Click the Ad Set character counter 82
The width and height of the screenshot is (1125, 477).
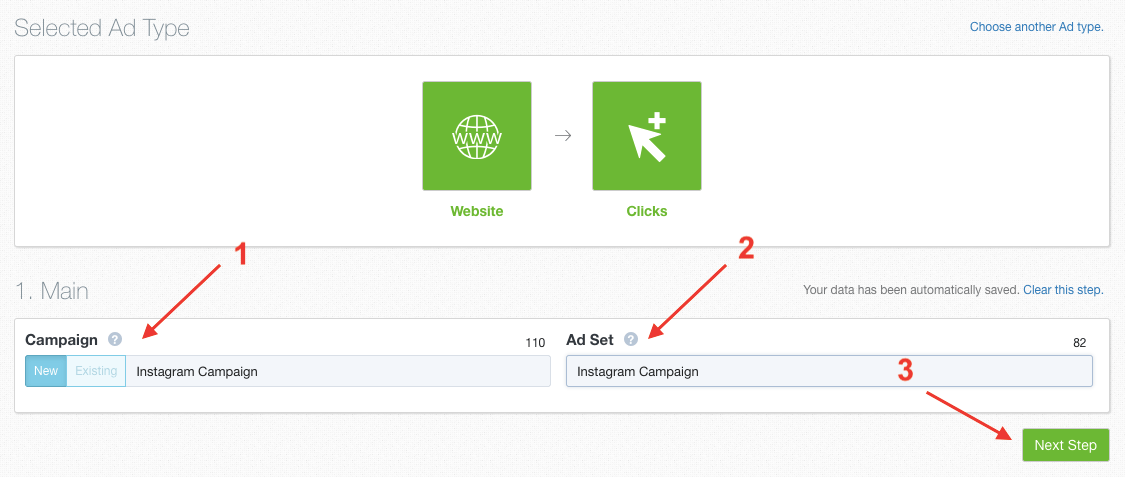click(x=1079, y=343)
